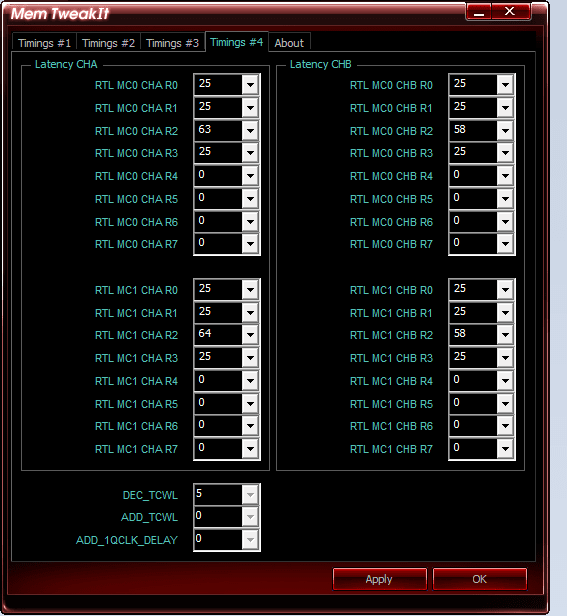Viewport: 567px width, 616px height.
Task: Open the ADD_TCWL dropdown arrow
Action: tap(250, 517)
